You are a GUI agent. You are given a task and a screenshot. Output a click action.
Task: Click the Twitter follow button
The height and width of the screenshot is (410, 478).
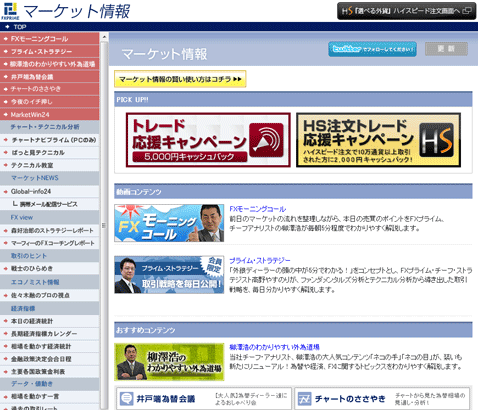coord(372,49)
